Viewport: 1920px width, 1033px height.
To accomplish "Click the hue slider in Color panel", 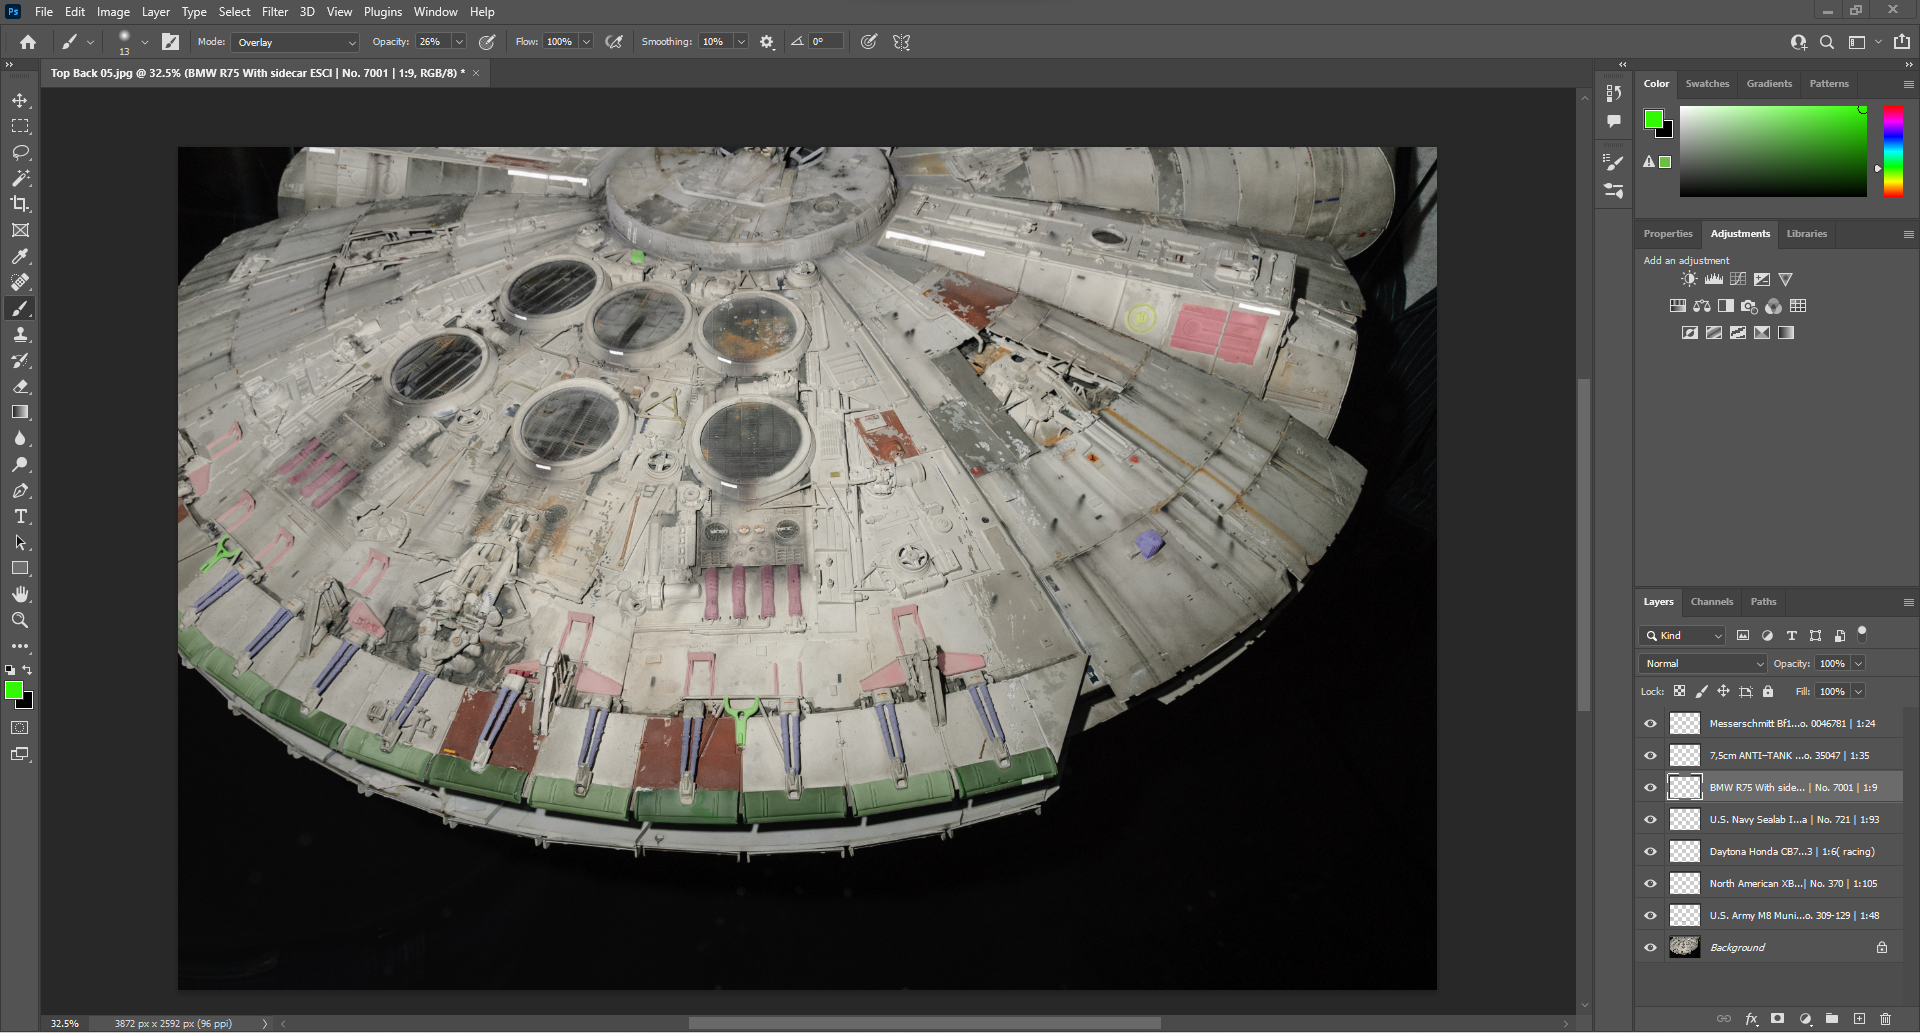I will coord(1893,151).
